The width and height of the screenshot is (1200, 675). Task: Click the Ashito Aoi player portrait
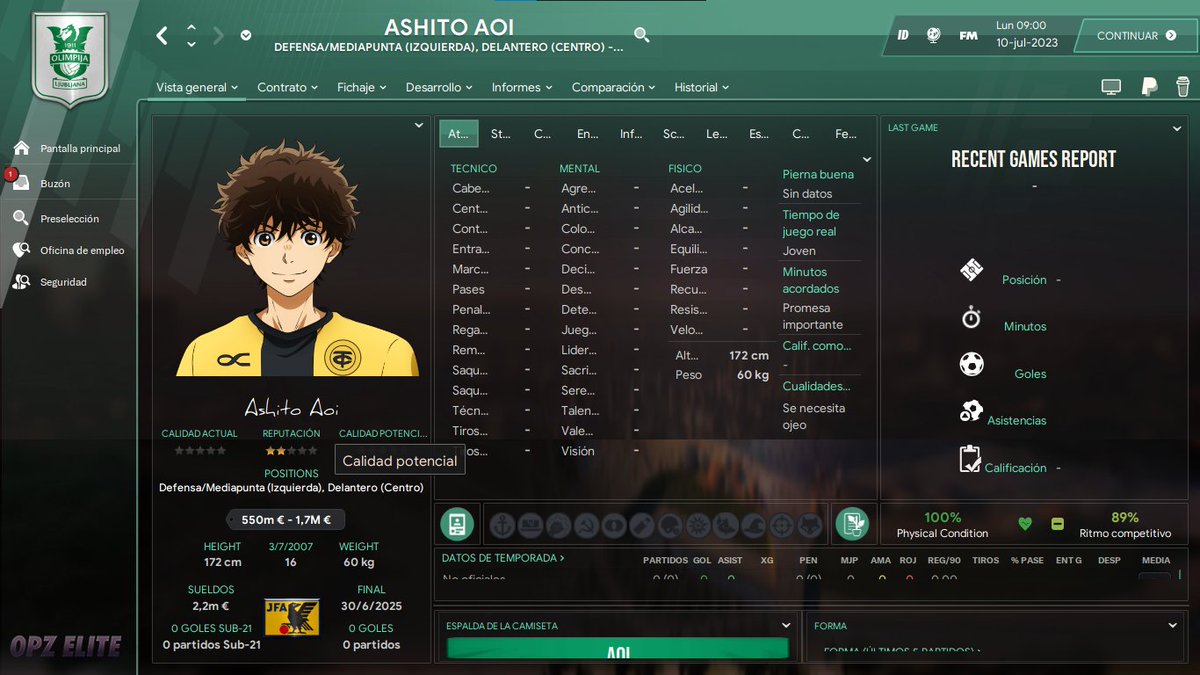(298, 260)
